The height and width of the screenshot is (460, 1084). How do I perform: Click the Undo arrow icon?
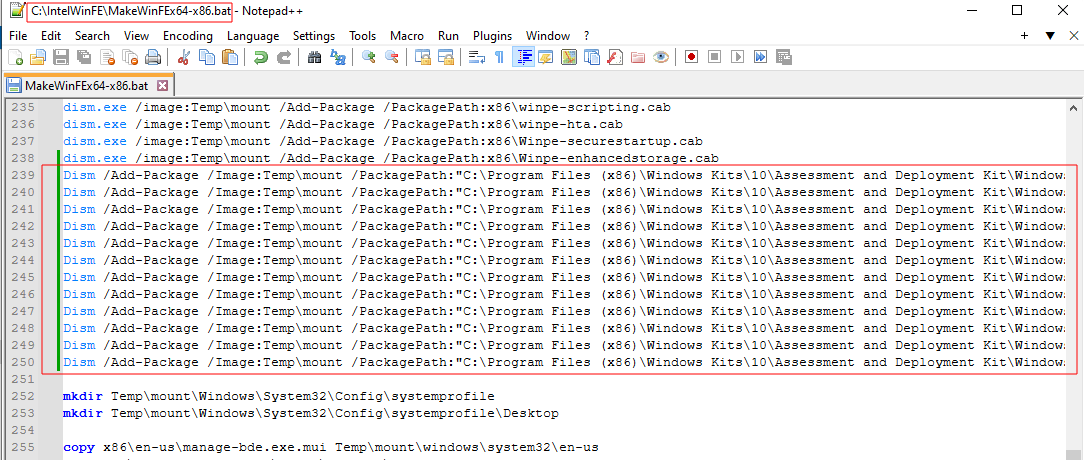pos(260,57)
